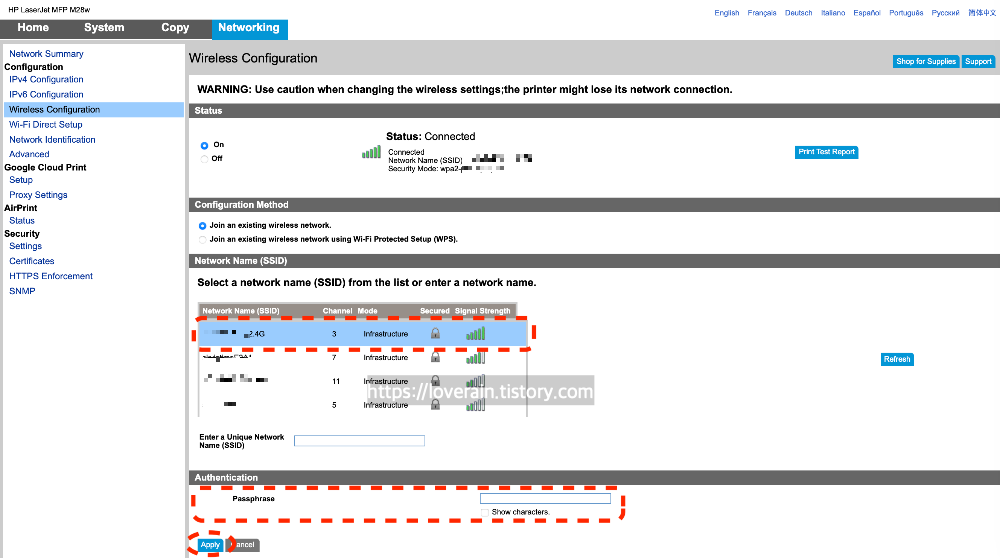Click Network Name (SSID) column header
The width and height of the screenshot is (1000, 558).
(240, 311)
